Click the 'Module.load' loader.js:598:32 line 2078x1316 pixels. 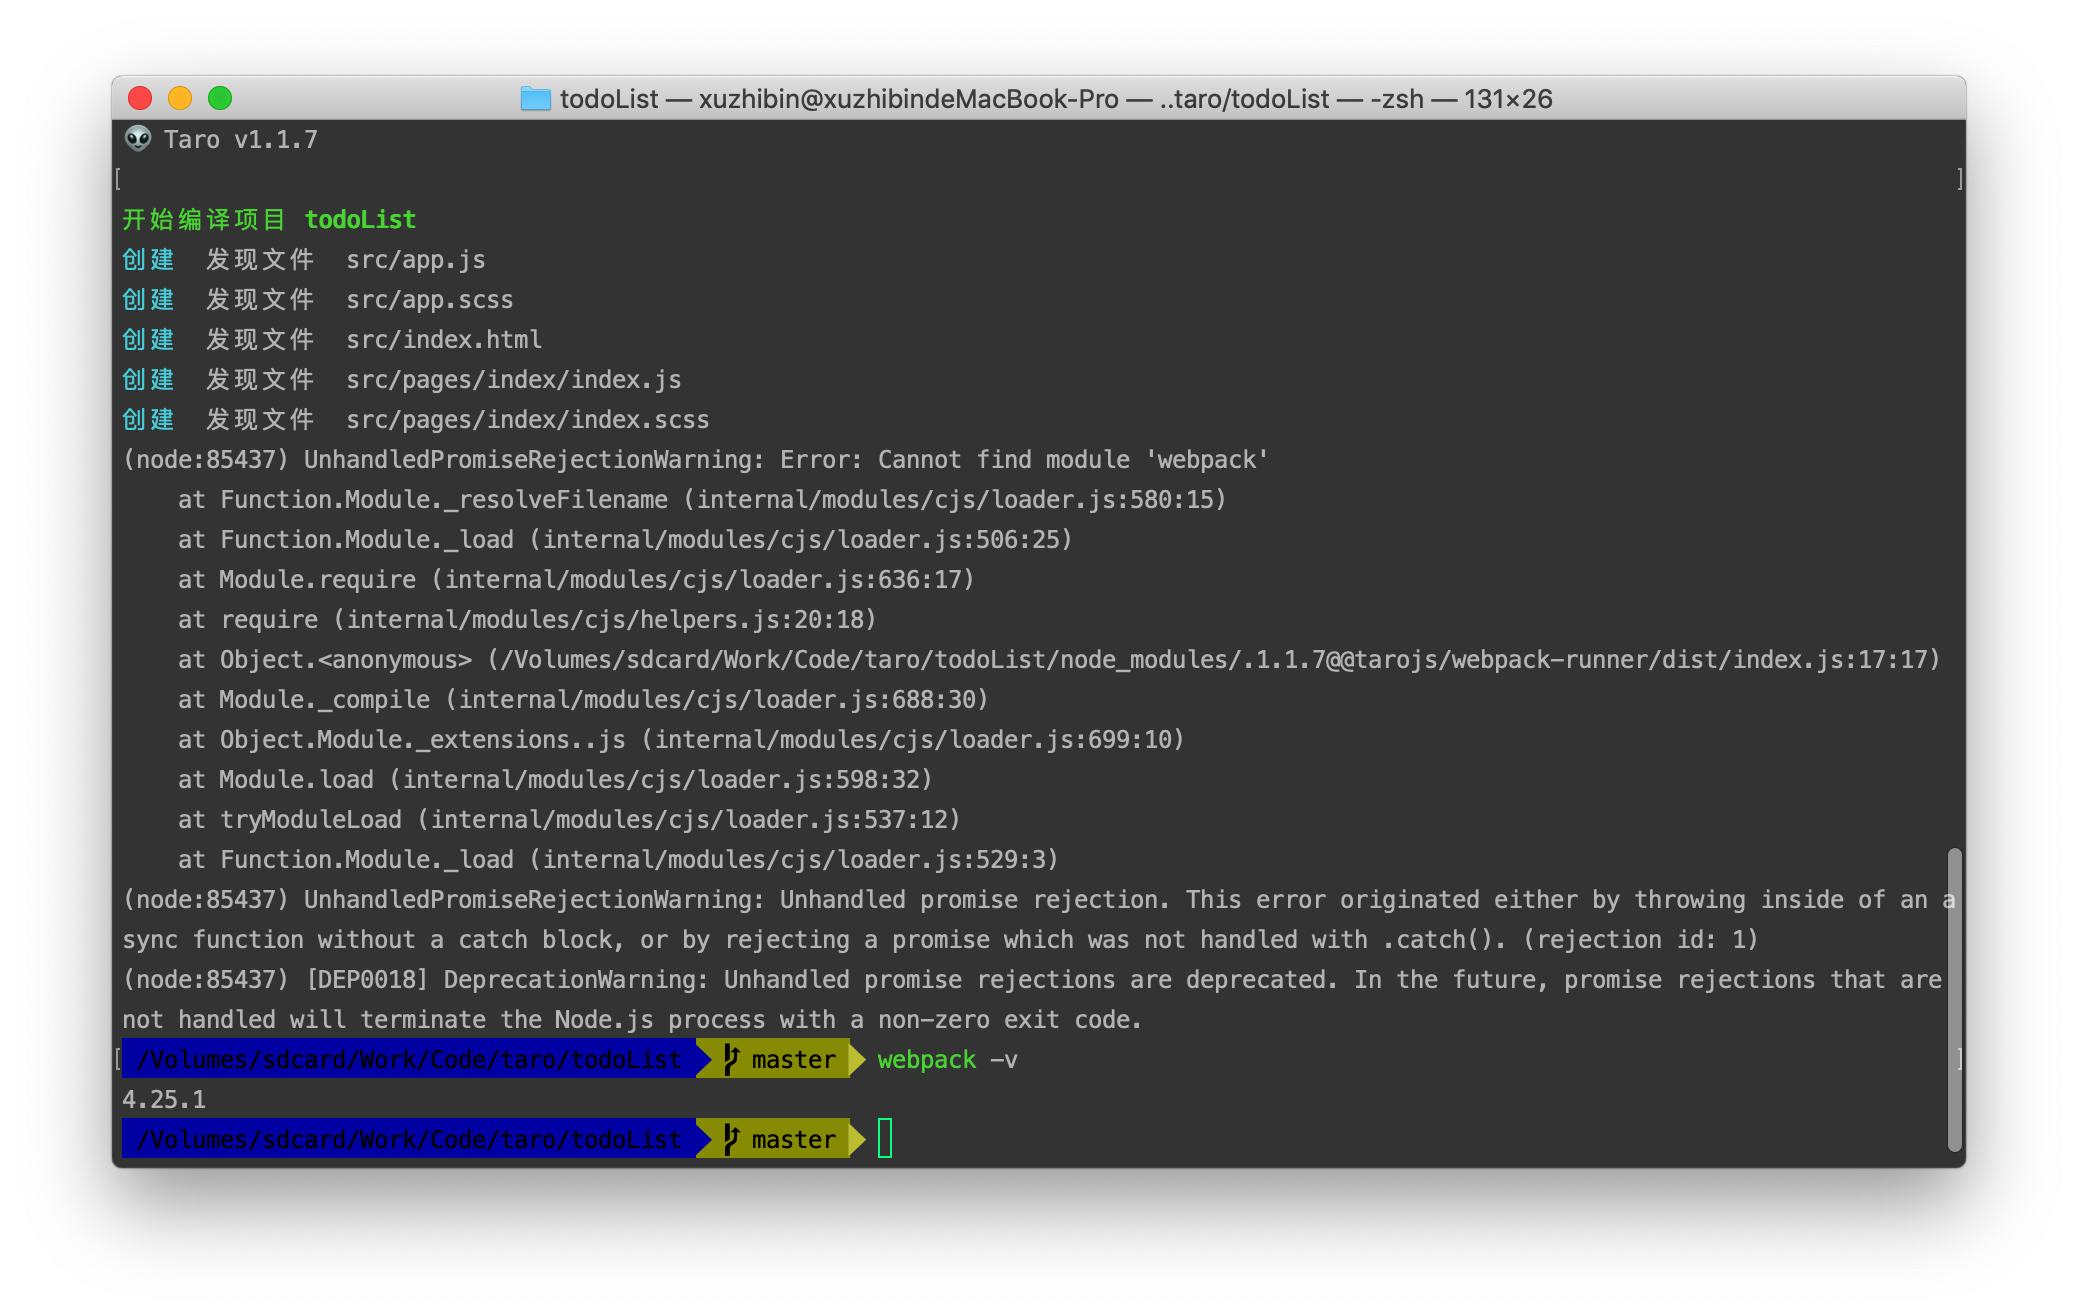[x=555, y=780]
